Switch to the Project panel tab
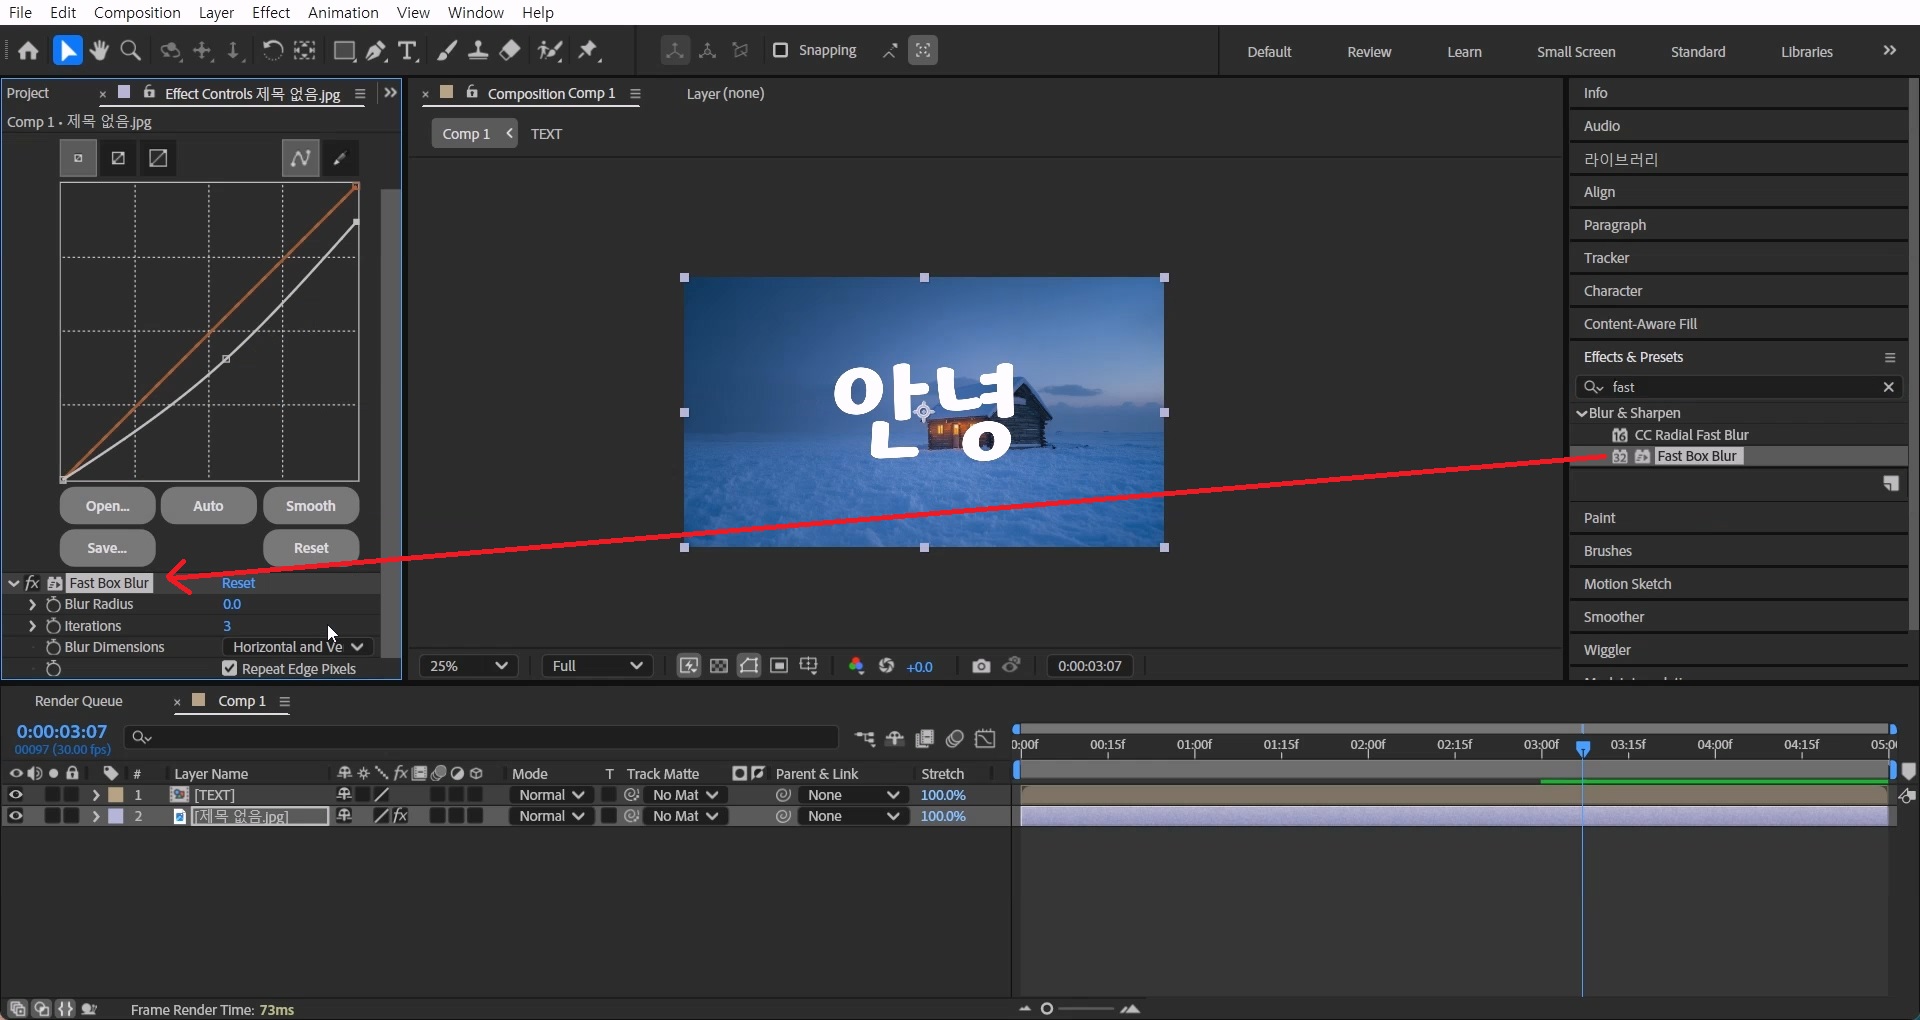The height and width of the screenshot is (1020, 1920). pos(28,93)
